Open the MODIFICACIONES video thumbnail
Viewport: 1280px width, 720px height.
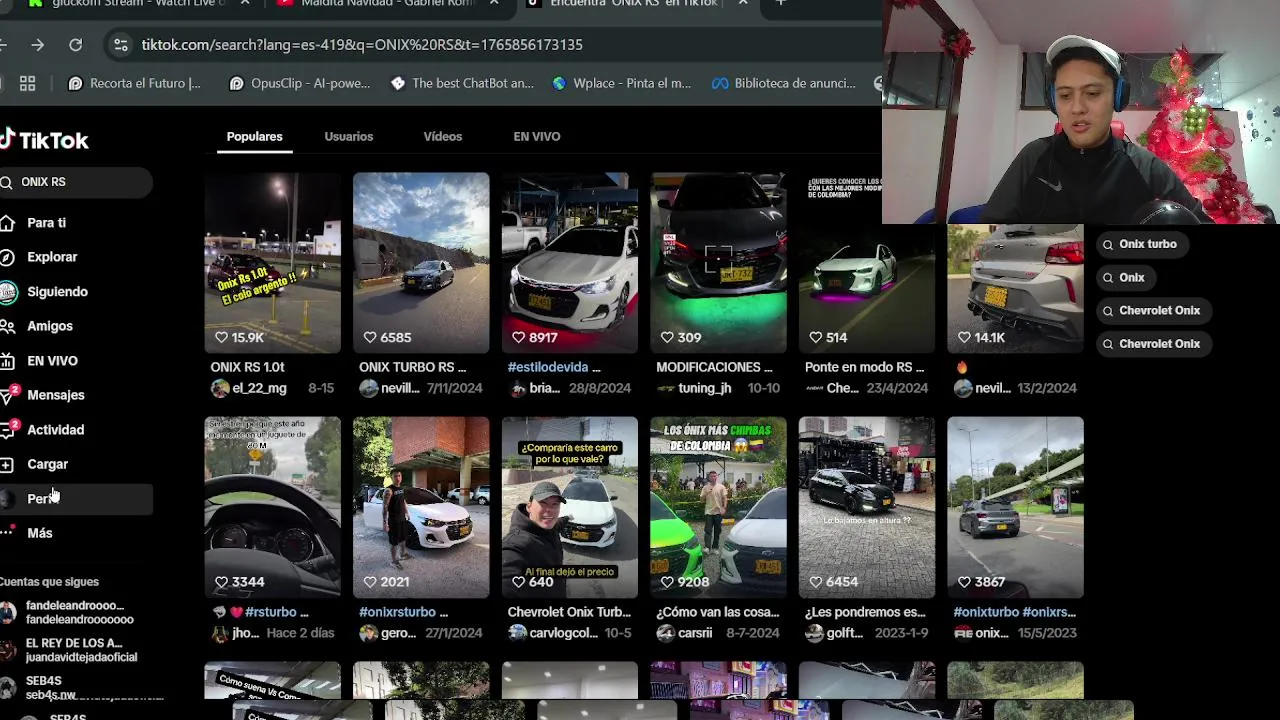(x=718, y=264)
